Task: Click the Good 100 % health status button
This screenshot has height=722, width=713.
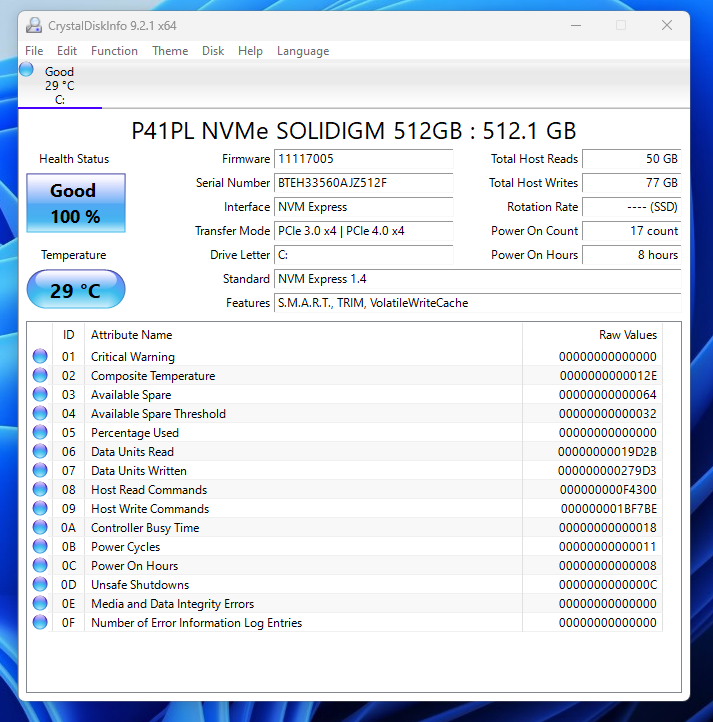Action: pyautogui.click(x=76, y=203)
